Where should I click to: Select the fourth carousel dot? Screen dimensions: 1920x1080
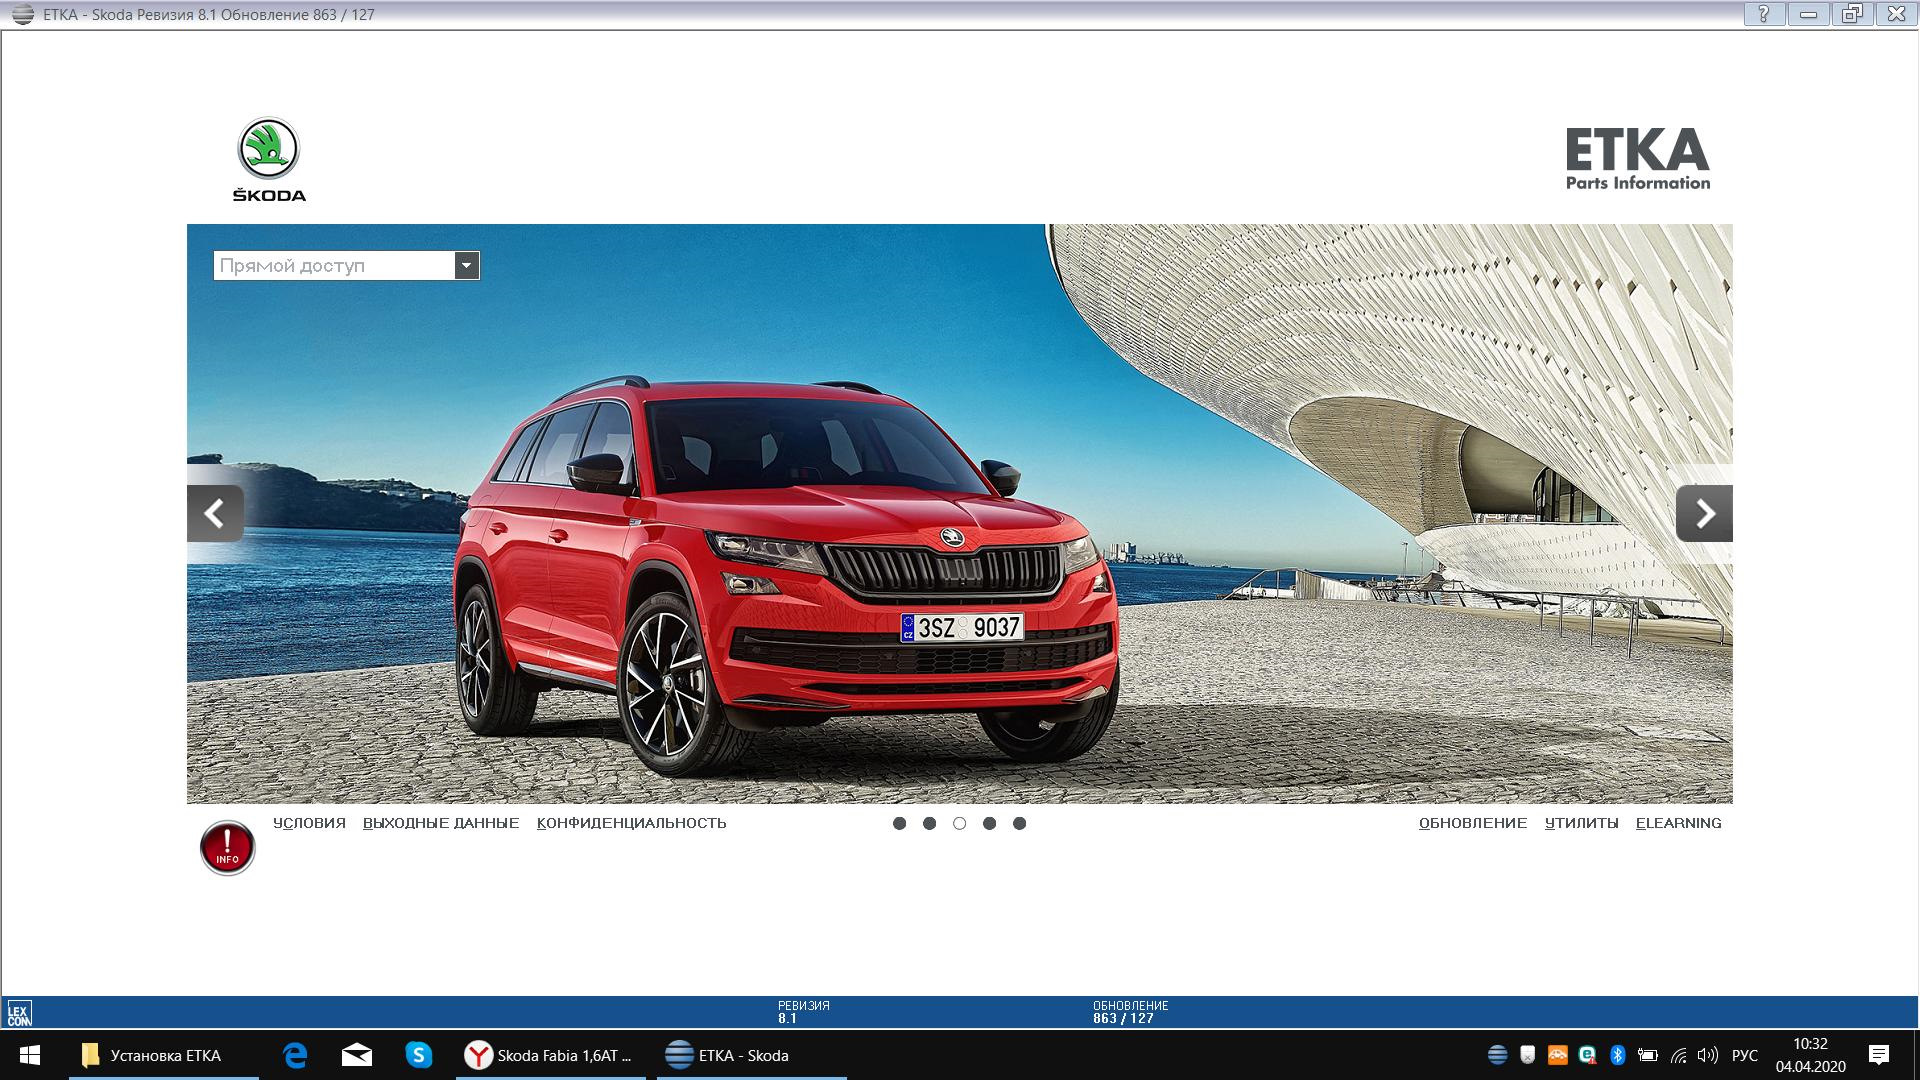989,823
